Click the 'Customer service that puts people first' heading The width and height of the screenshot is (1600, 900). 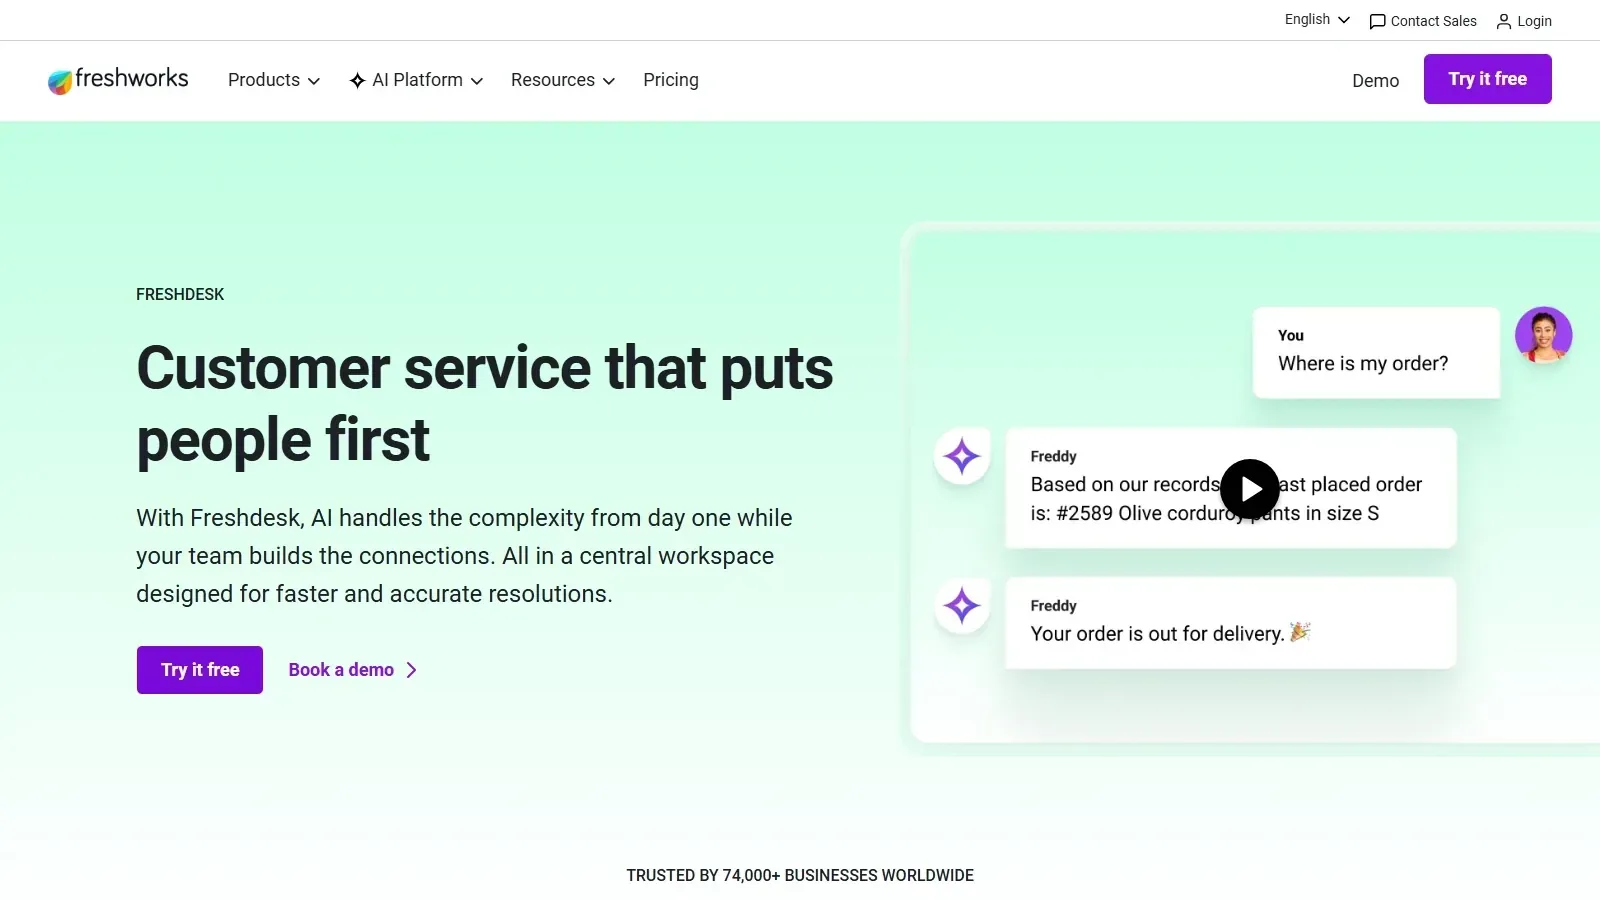click(x=485, y=404)
